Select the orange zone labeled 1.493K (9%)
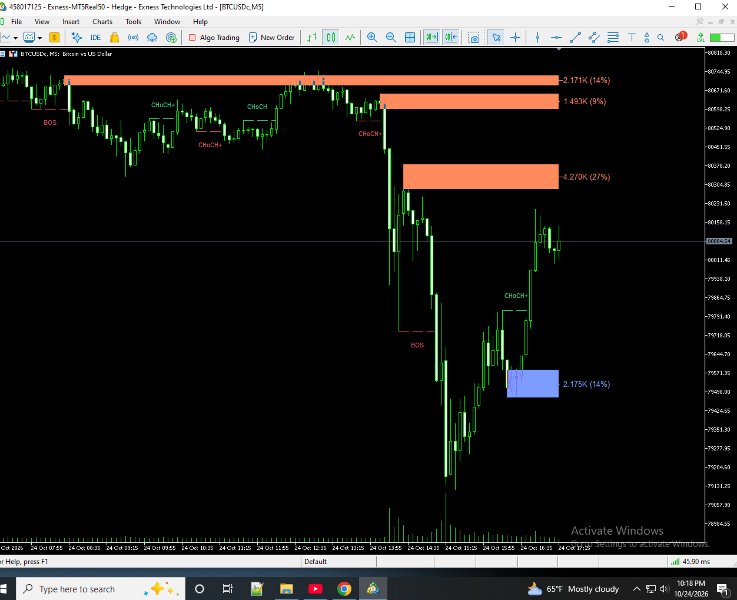737x600 pixels. (x=469, y=101)
